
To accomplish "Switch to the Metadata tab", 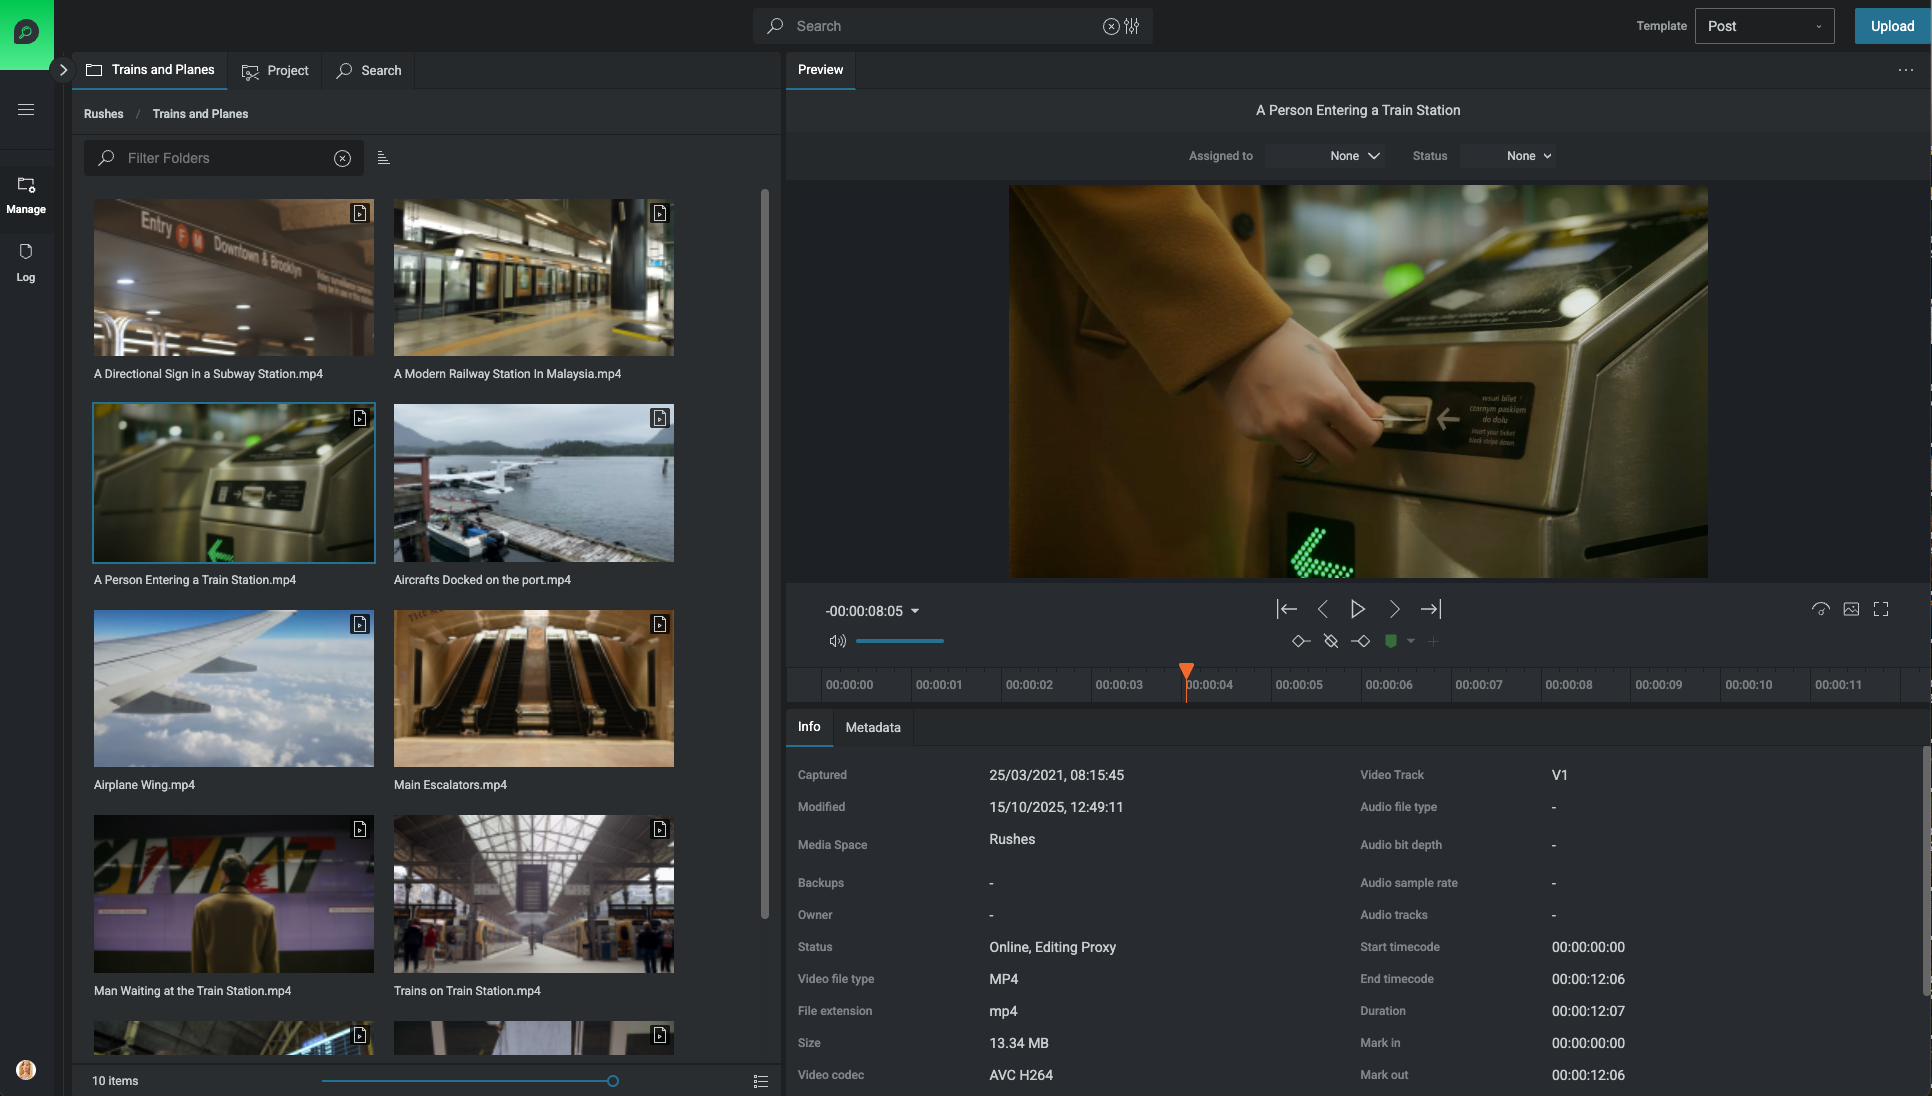I will point(872,728).
